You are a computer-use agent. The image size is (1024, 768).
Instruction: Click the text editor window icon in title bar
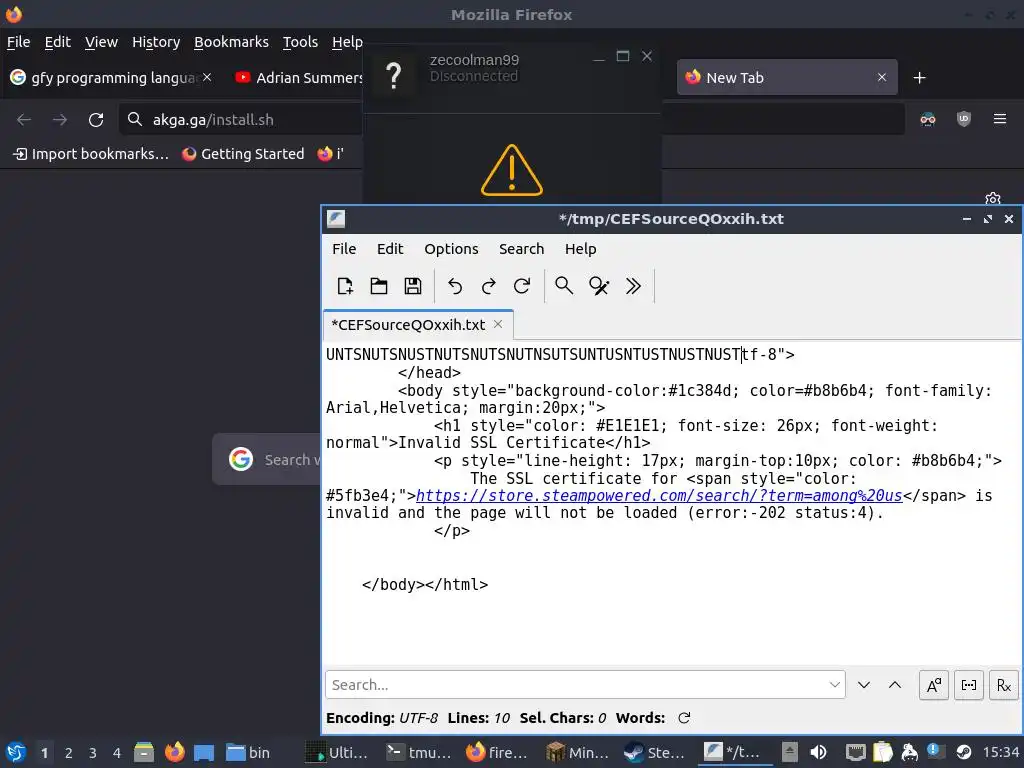336,219
